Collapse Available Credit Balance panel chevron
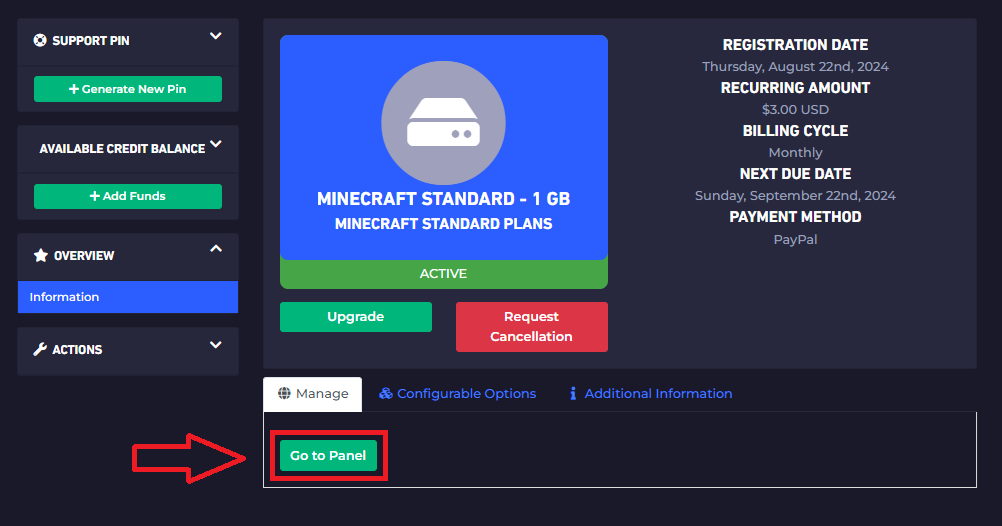The width and height of the screenshot is (1002, 526). [216, 144]
